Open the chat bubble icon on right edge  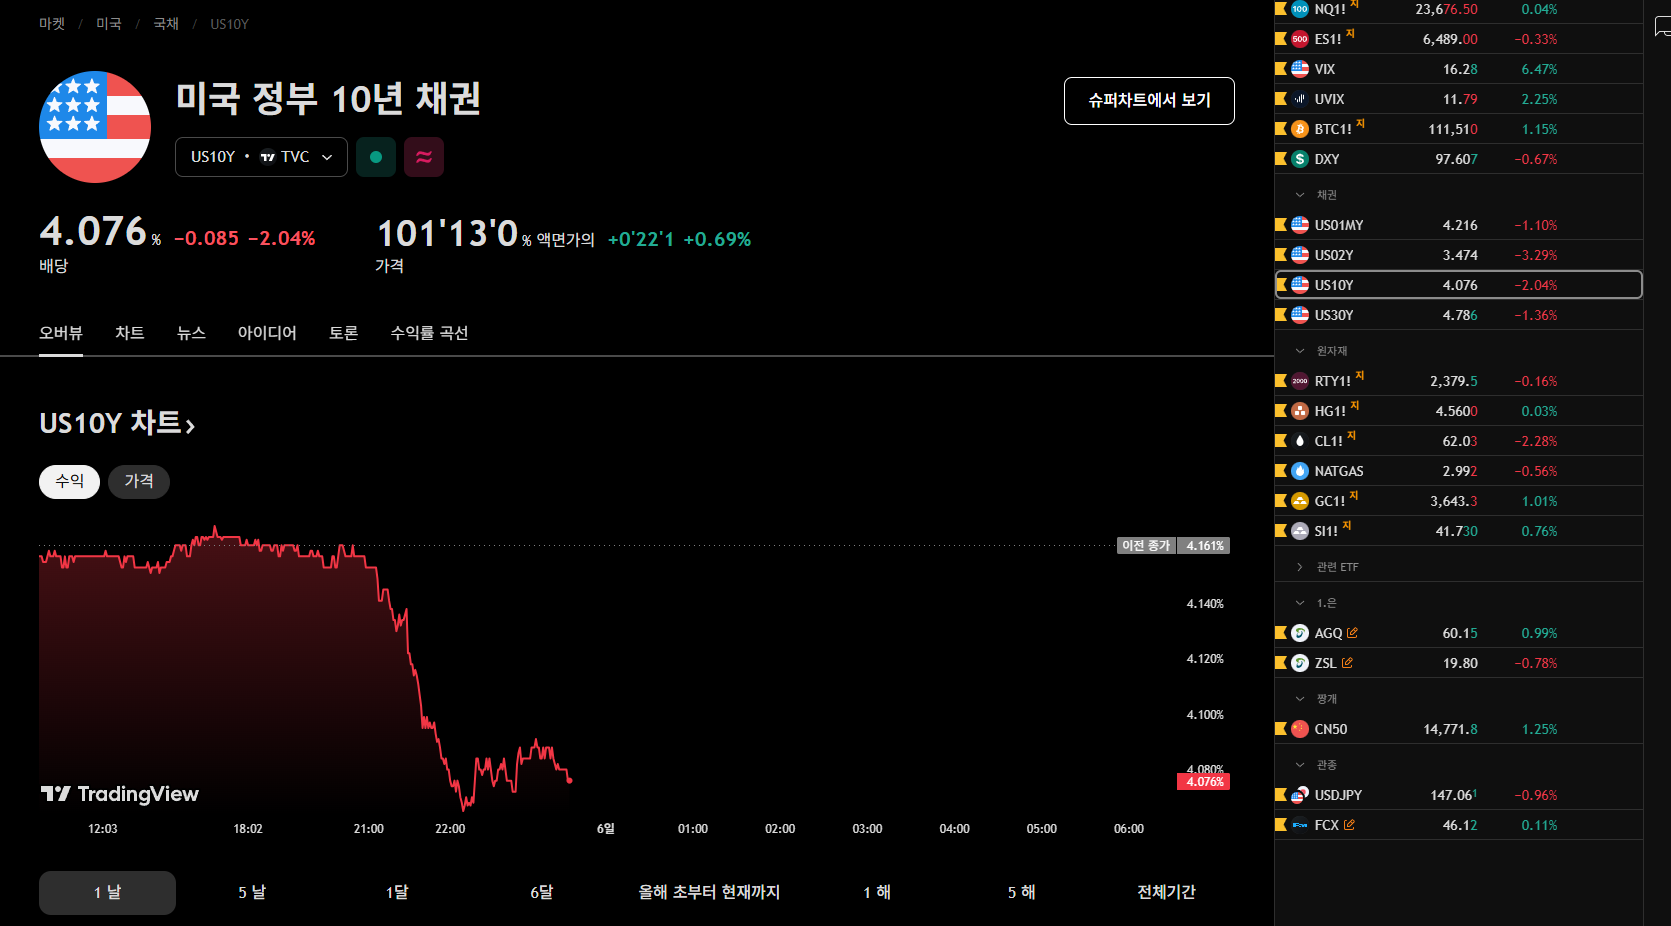(x=1661, y=27)
